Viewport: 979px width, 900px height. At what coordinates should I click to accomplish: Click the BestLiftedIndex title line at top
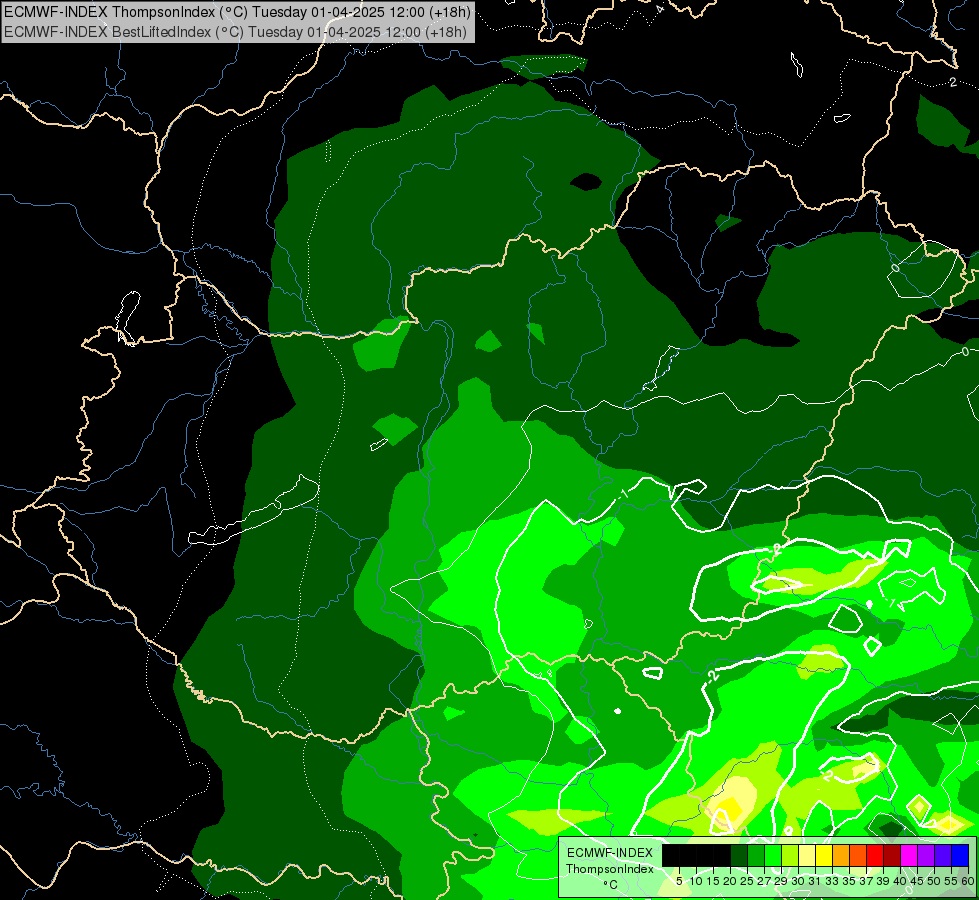(235, 32)
